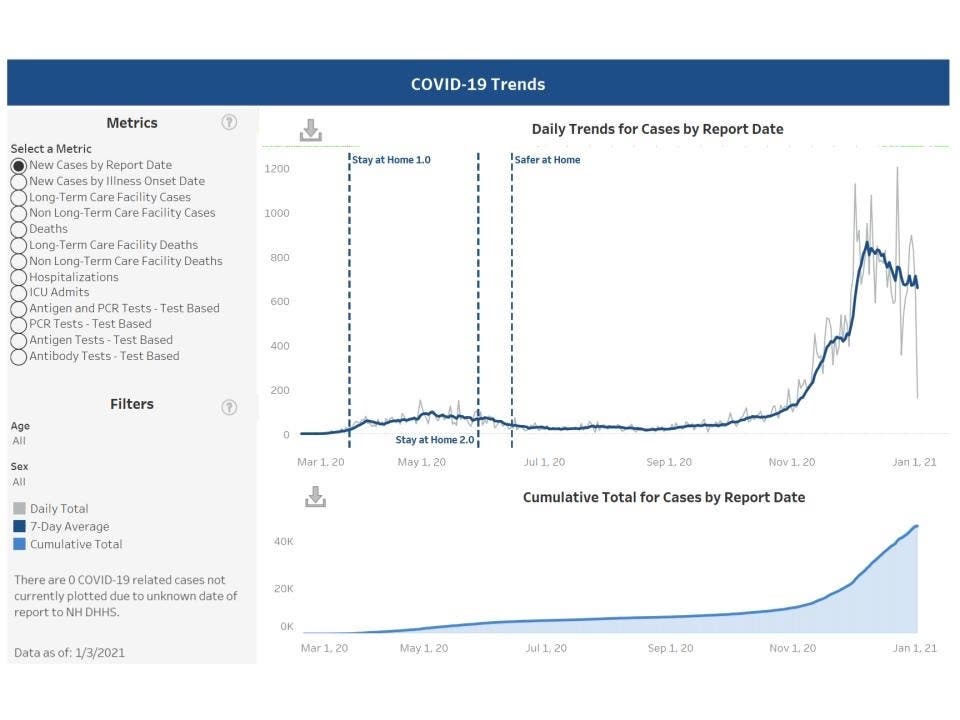
Task: Open the Metrics help tooltip
Action: coord(229,121)
